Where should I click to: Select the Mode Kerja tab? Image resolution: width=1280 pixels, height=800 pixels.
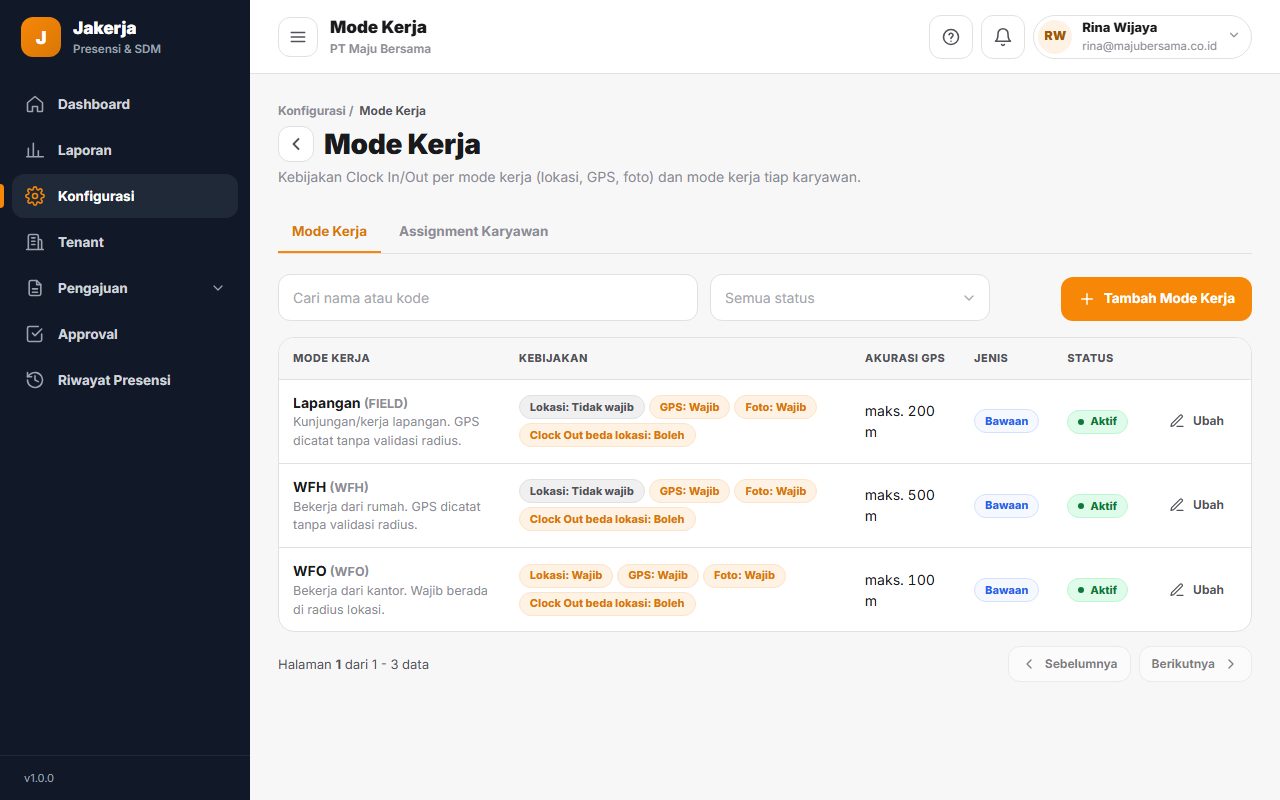[329, 231]
